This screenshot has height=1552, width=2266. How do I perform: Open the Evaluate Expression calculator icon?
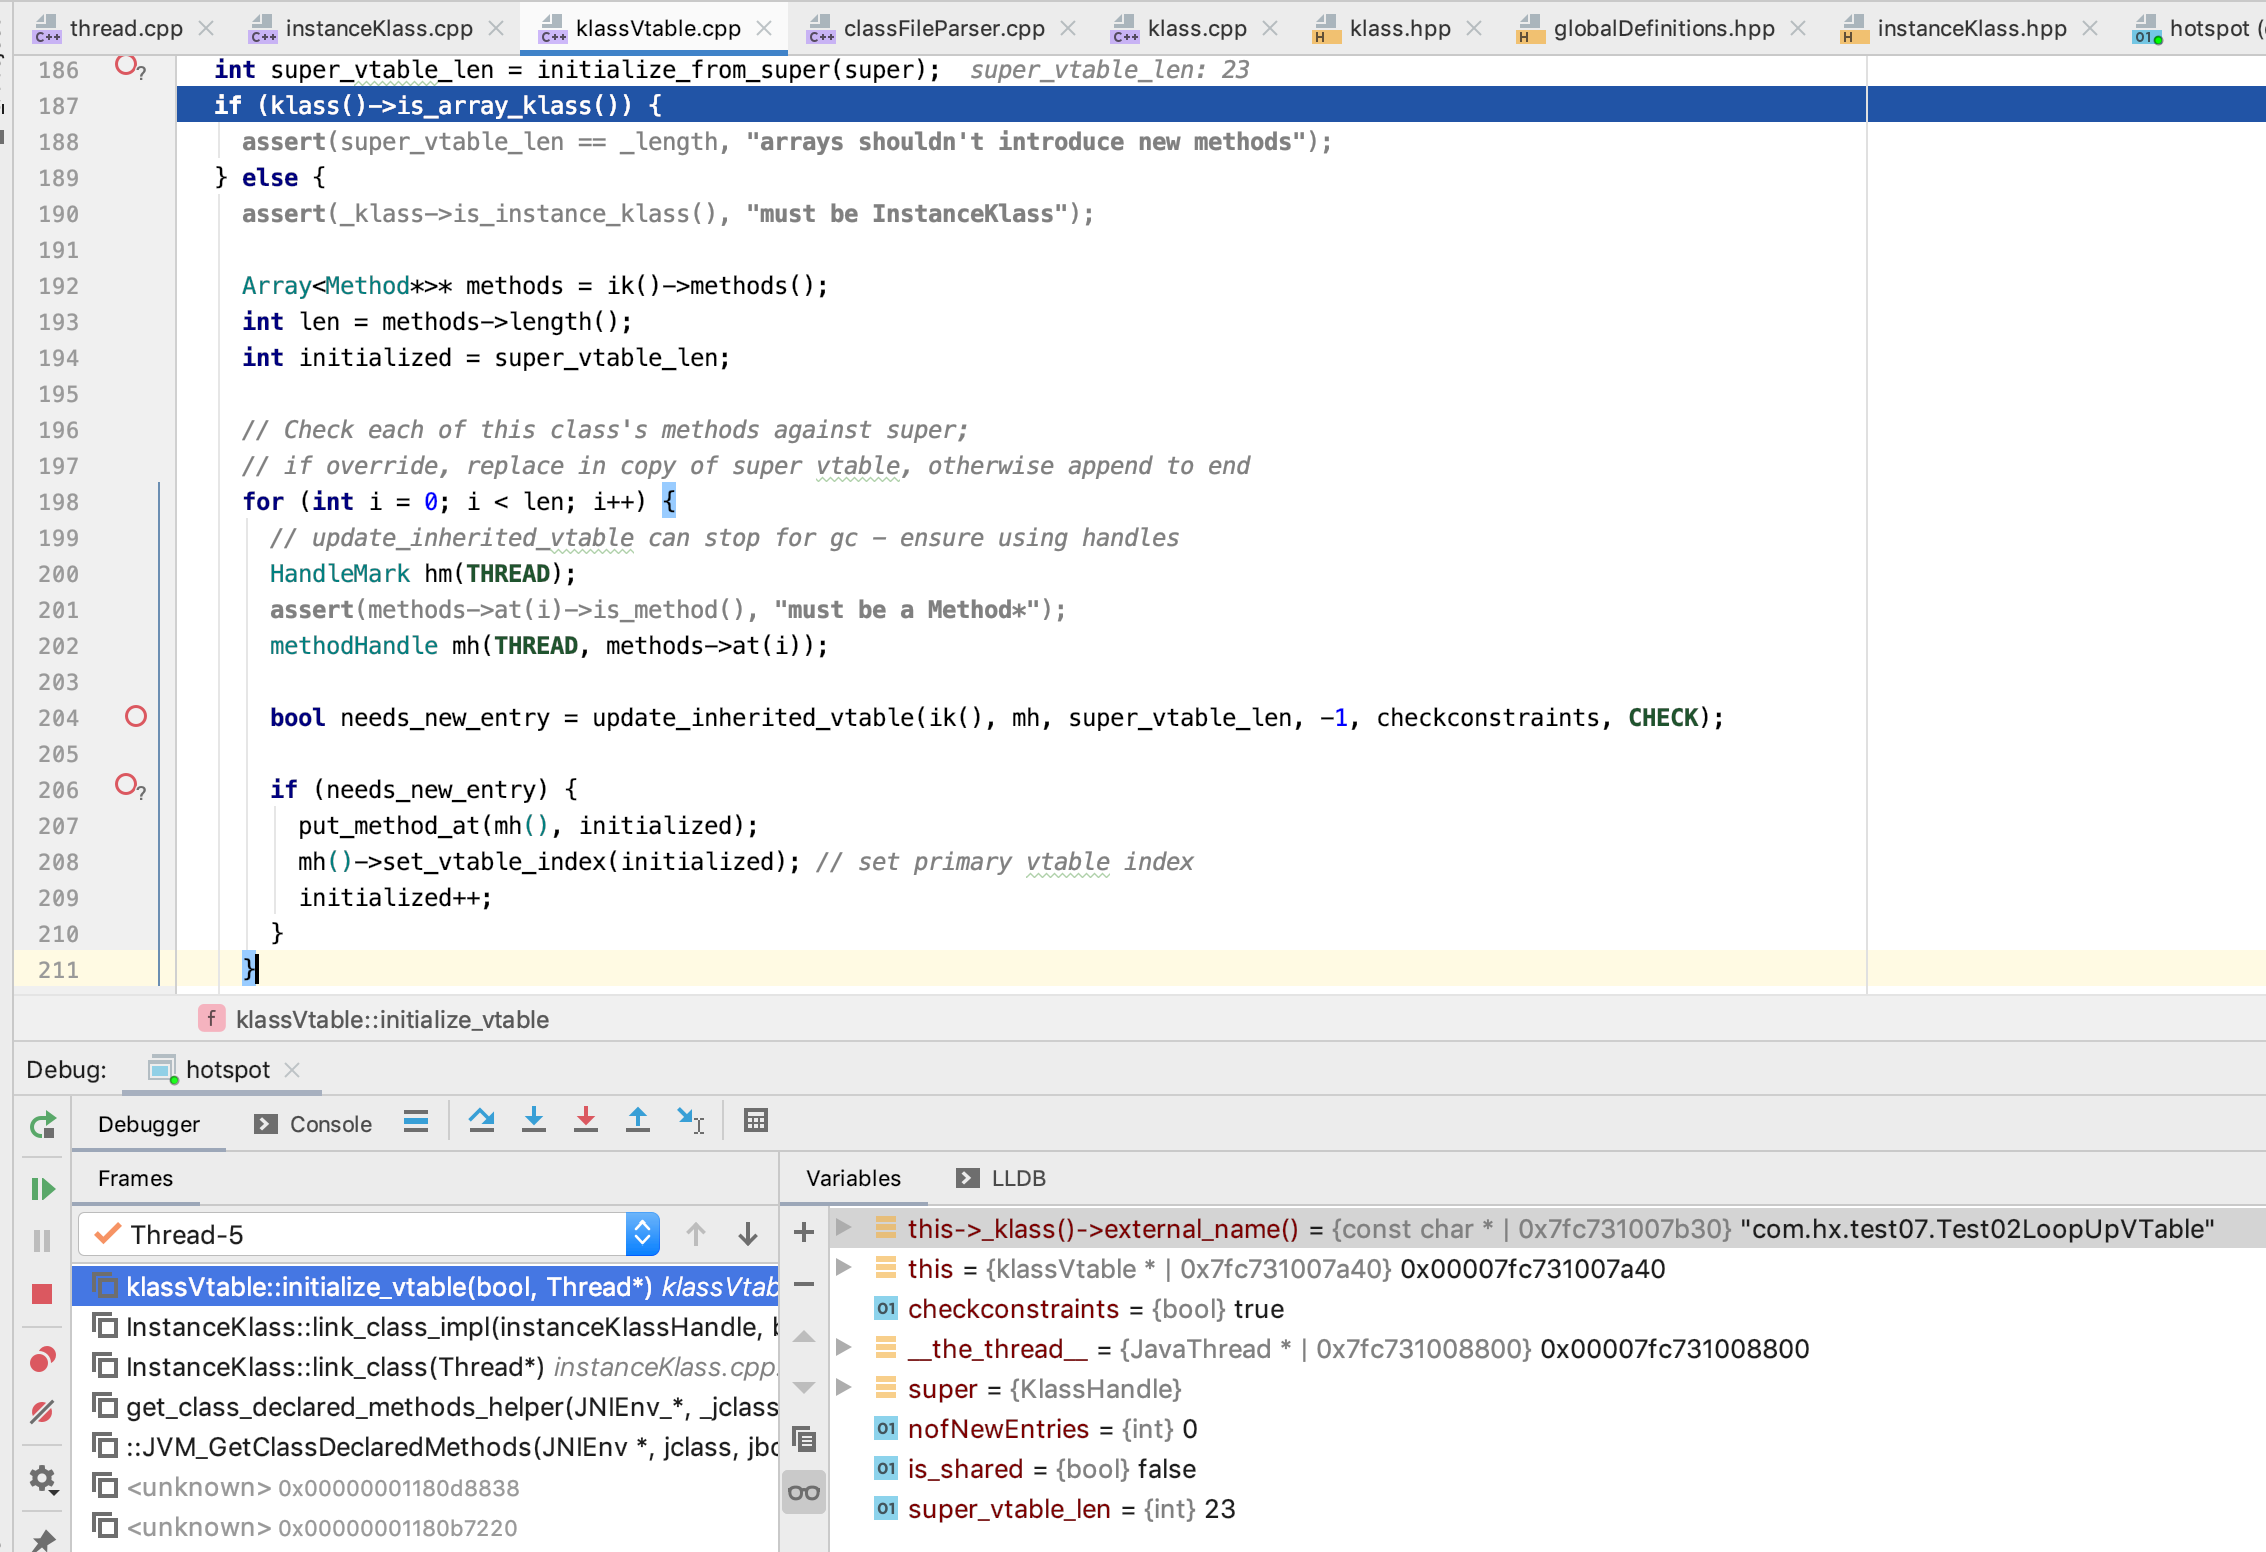coord(756,1121)
